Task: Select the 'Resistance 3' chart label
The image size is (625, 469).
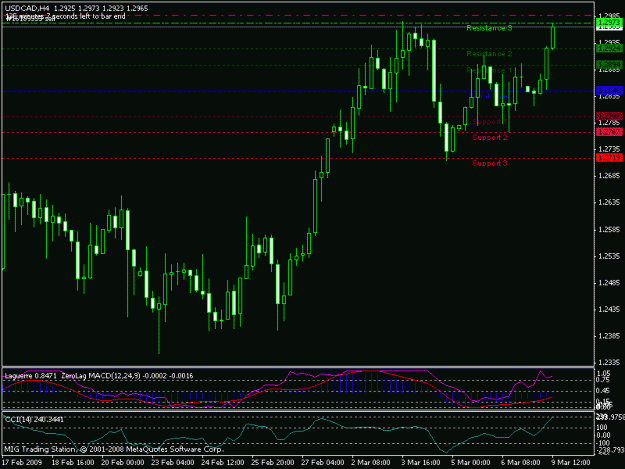Action: point(489,28)
